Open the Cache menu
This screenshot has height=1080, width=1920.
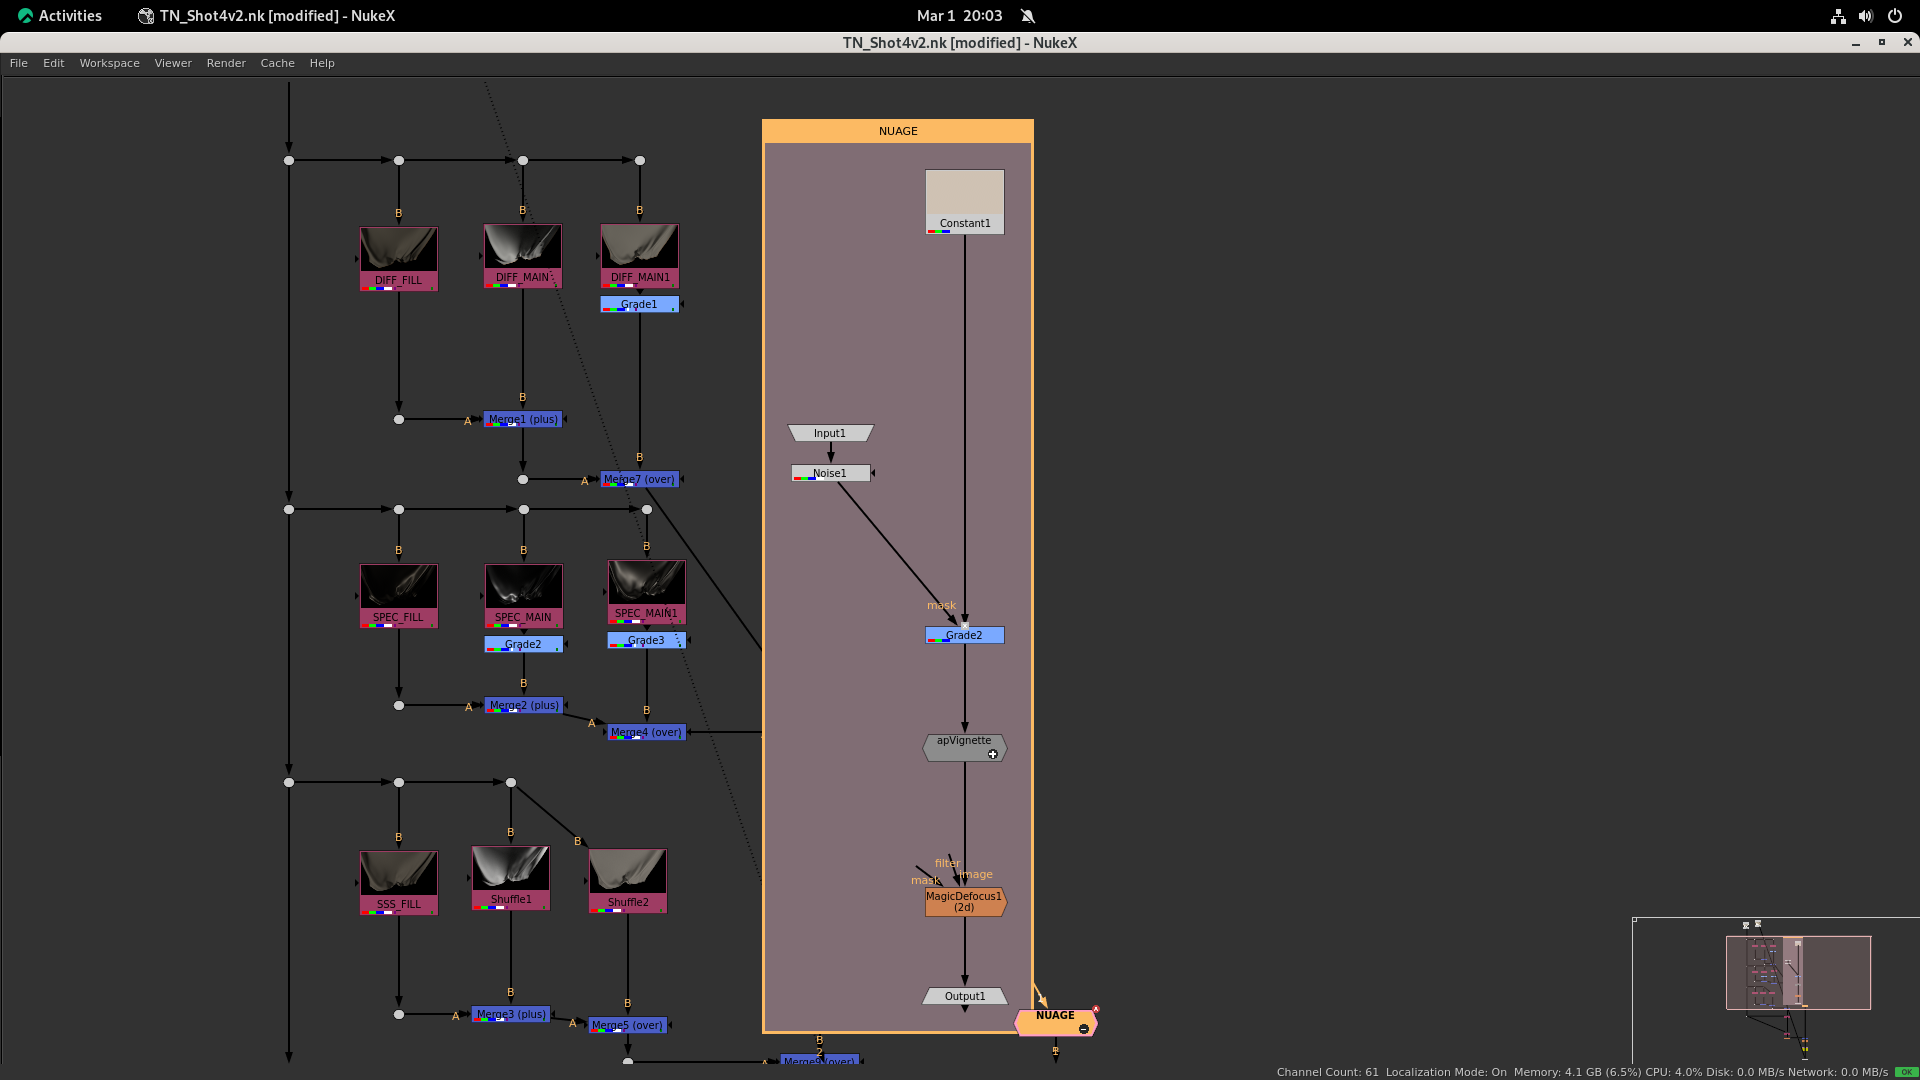tap(277, 63)
